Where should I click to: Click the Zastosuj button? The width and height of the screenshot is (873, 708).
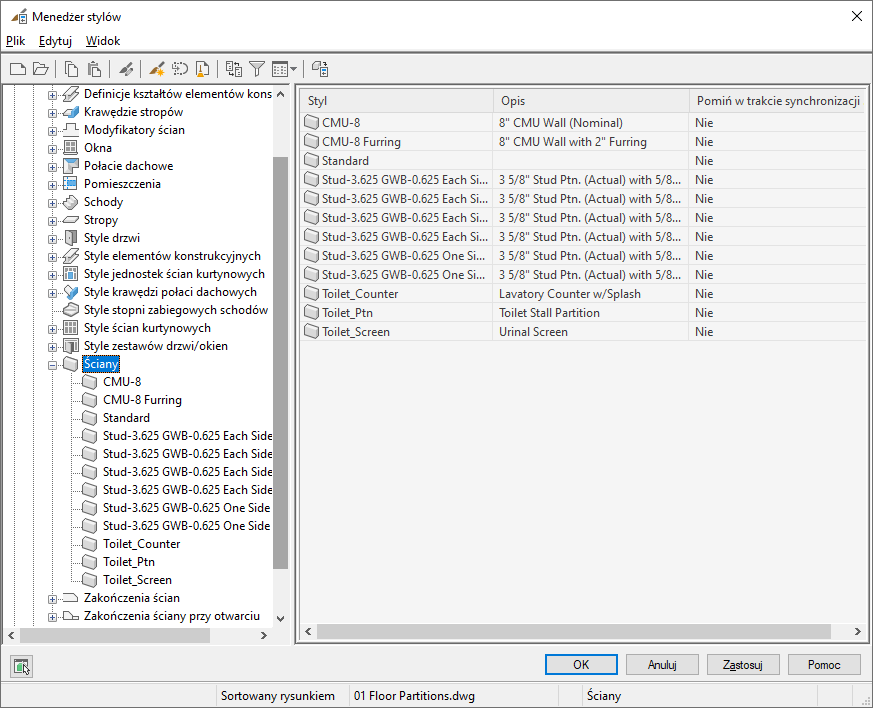pyautogui.click(x=743, y=665)
